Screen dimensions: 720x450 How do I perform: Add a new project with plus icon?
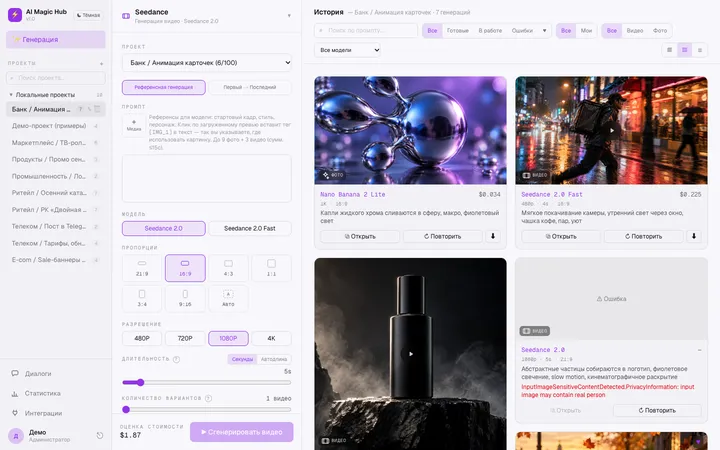coord(101,63)
